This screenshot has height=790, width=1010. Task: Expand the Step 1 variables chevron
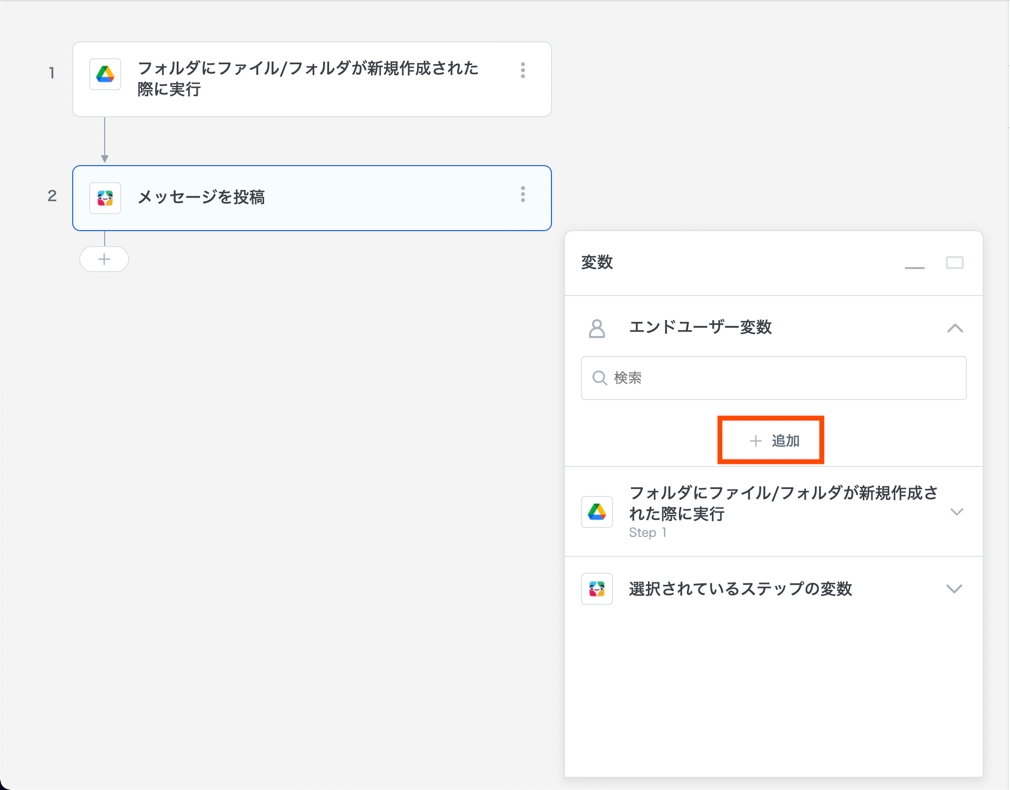(x=956, y=512)
